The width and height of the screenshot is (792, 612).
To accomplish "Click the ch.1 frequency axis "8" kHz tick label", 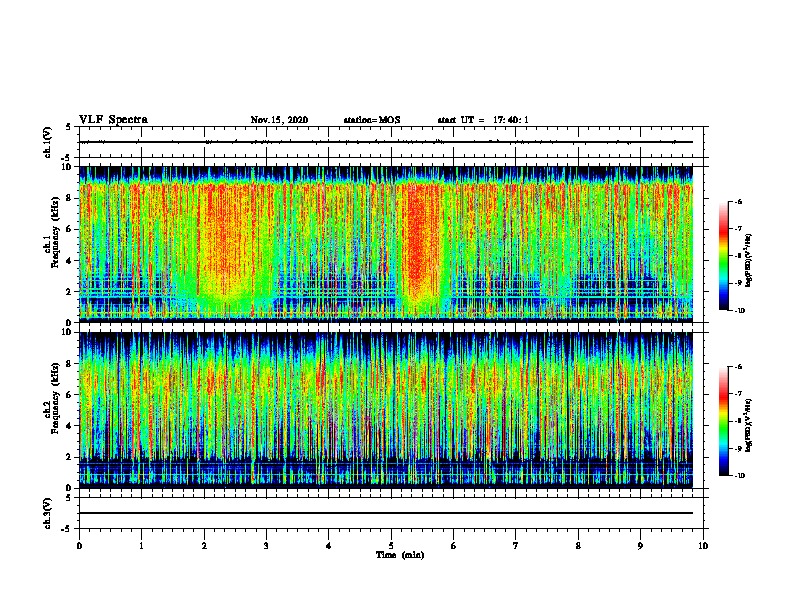I will click(69, 198).
